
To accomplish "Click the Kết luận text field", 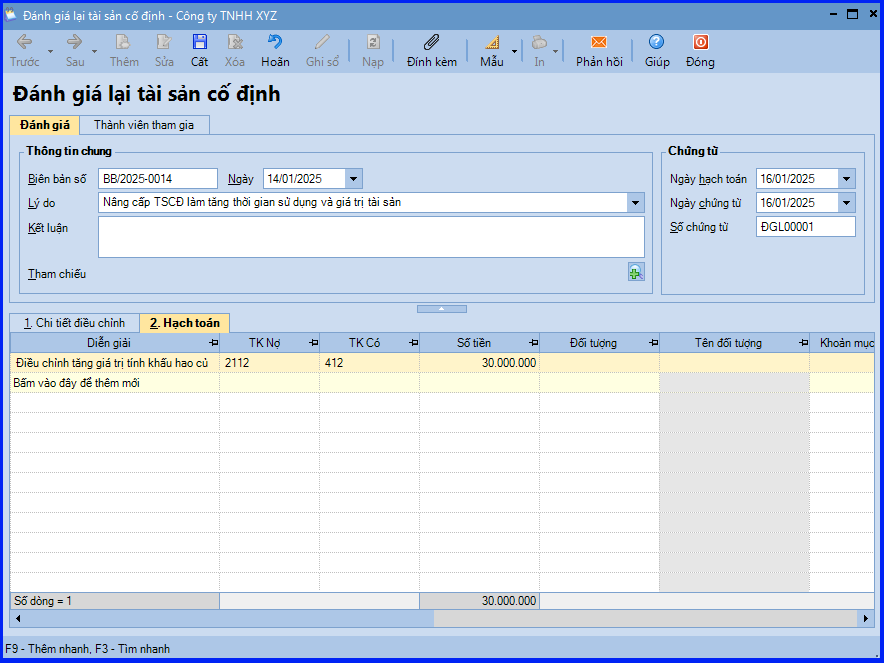I will [x=370, y=237].
